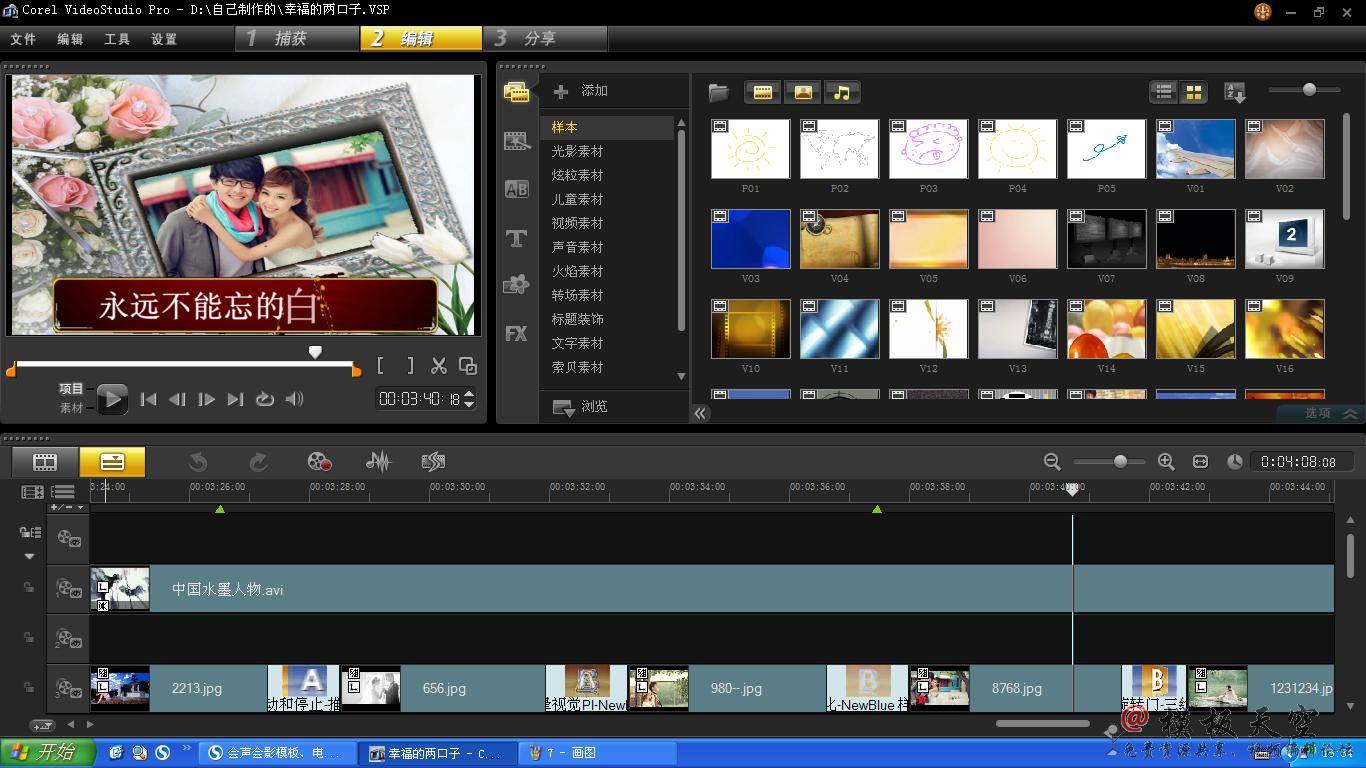Toggle repeat playback
This screenshot has width=1366, height=768.
pos(264,399)
